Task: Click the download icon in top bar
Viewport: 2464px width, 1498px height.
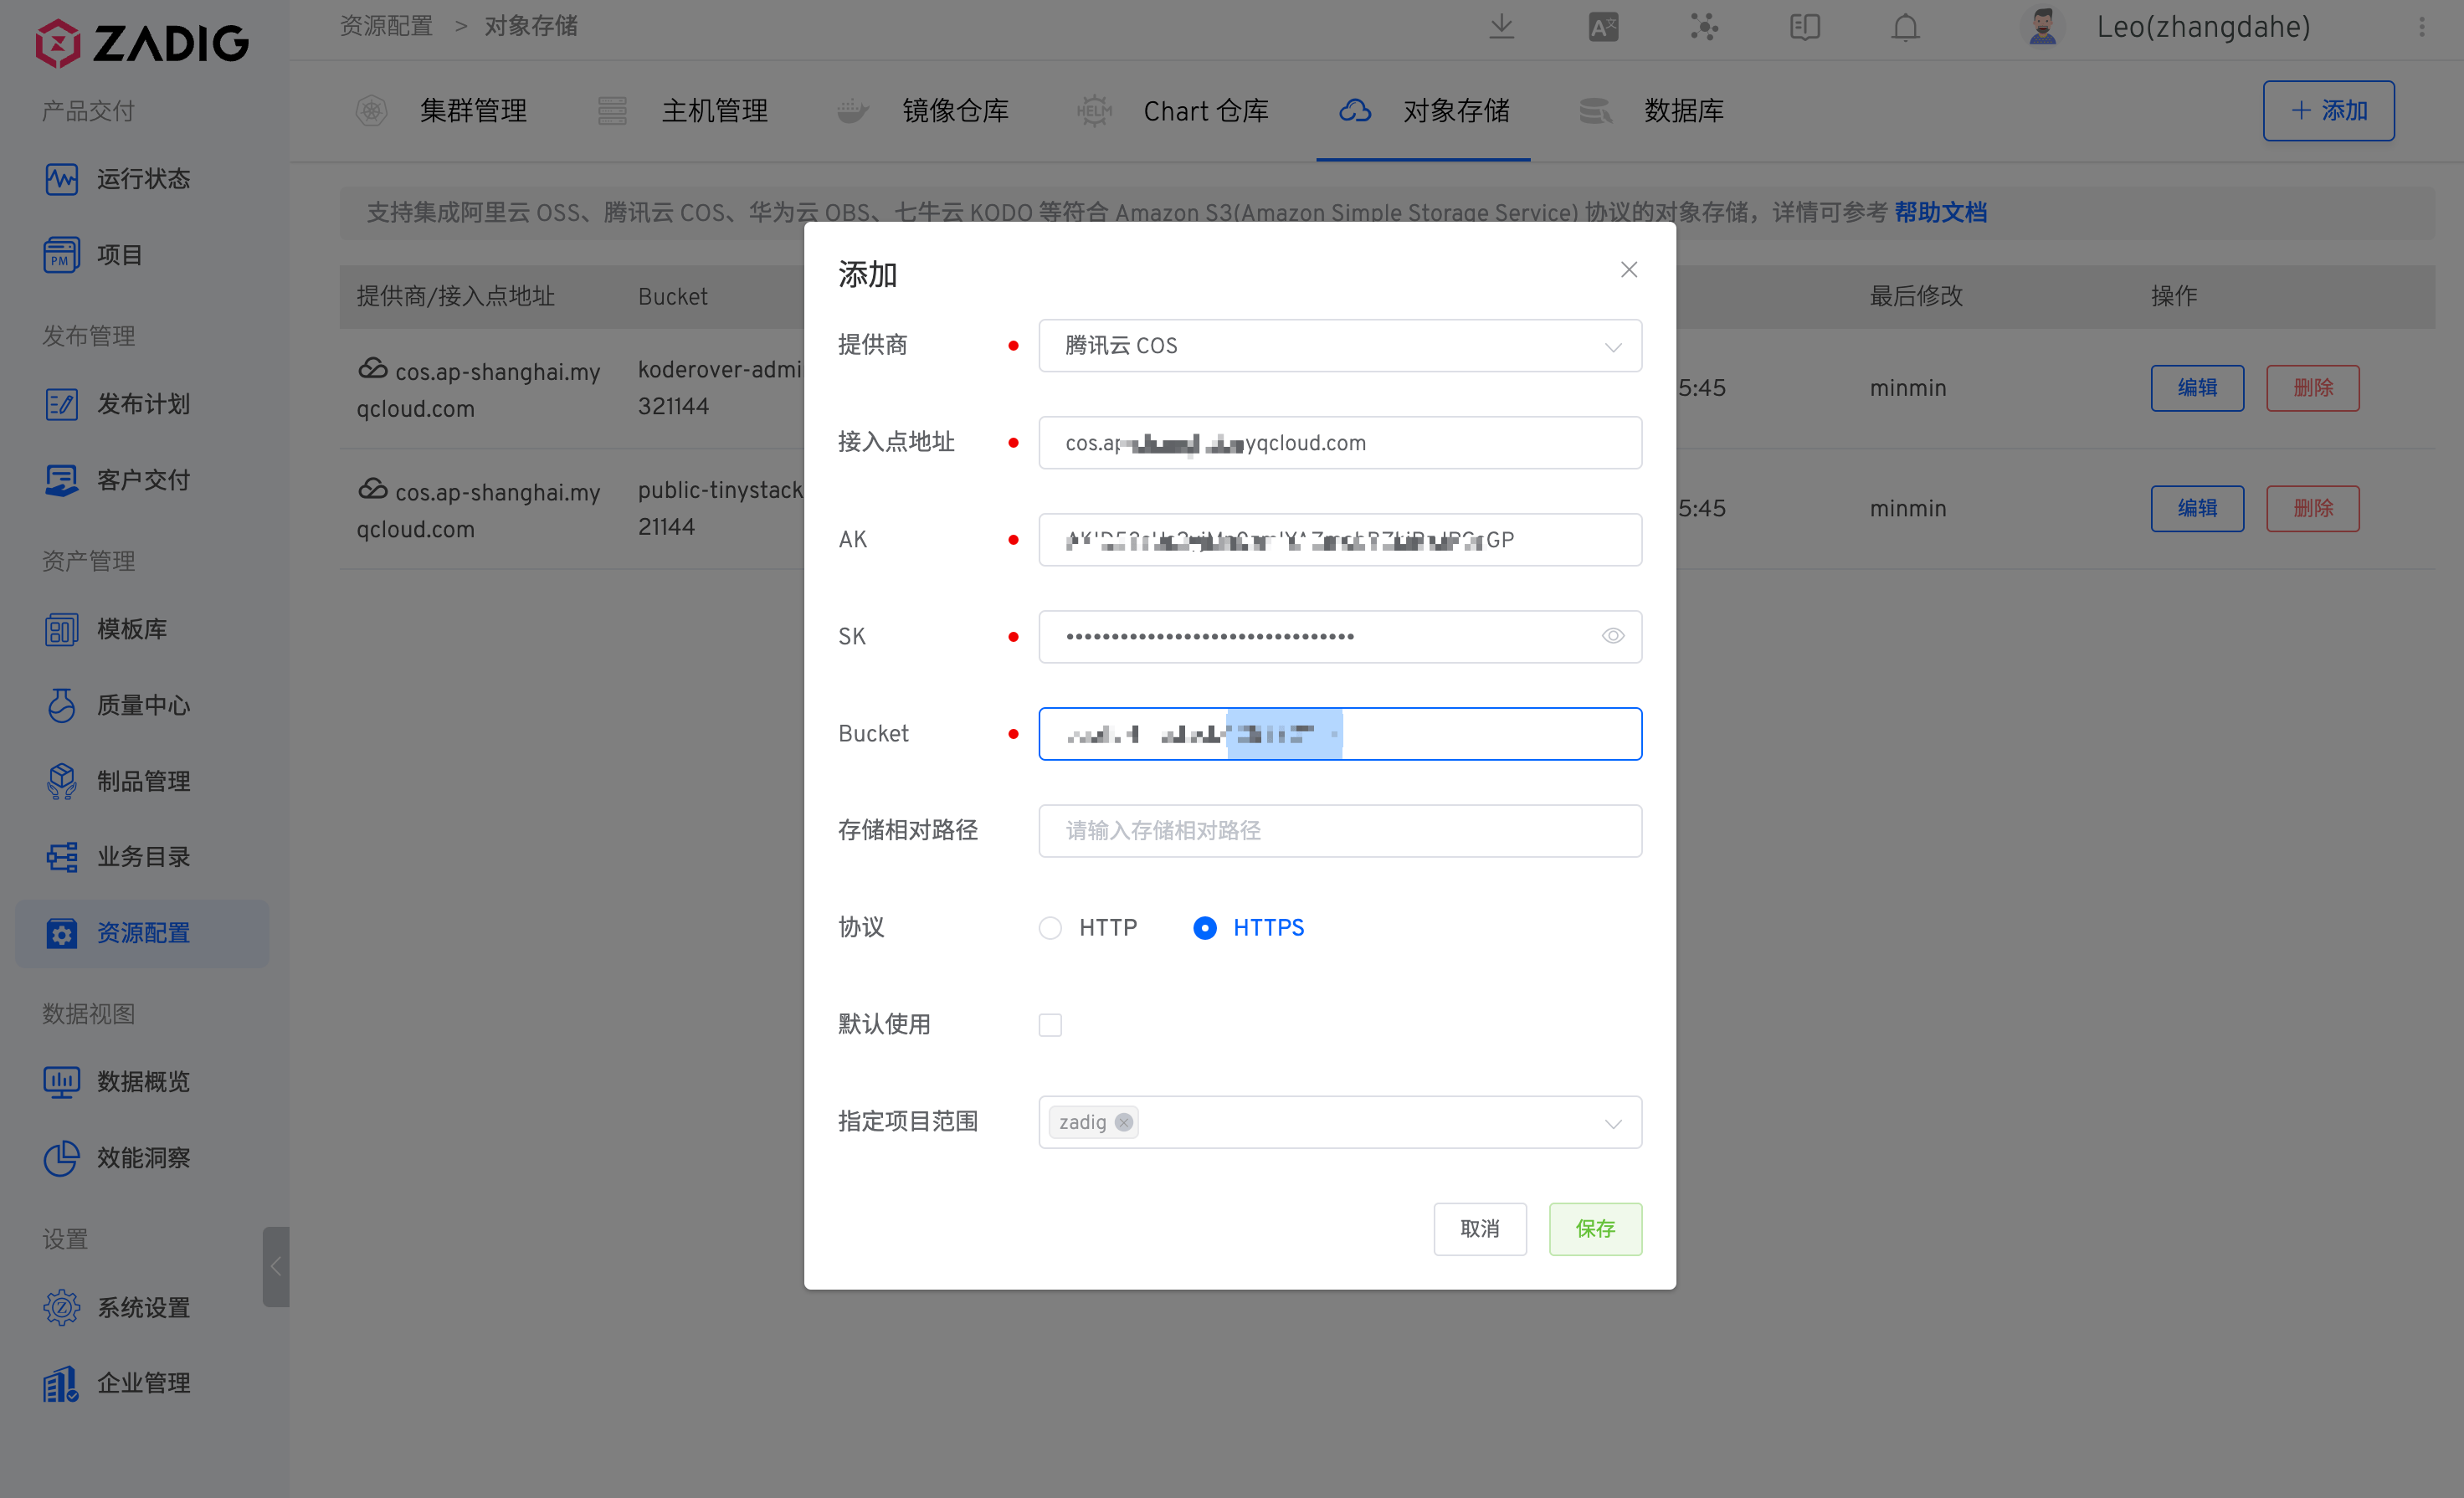Action: (x=1501, y=27)
